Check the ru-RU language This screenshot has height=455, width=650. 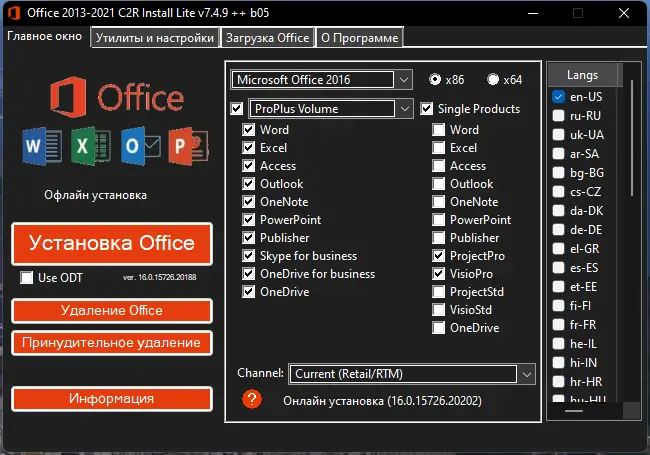558,116
